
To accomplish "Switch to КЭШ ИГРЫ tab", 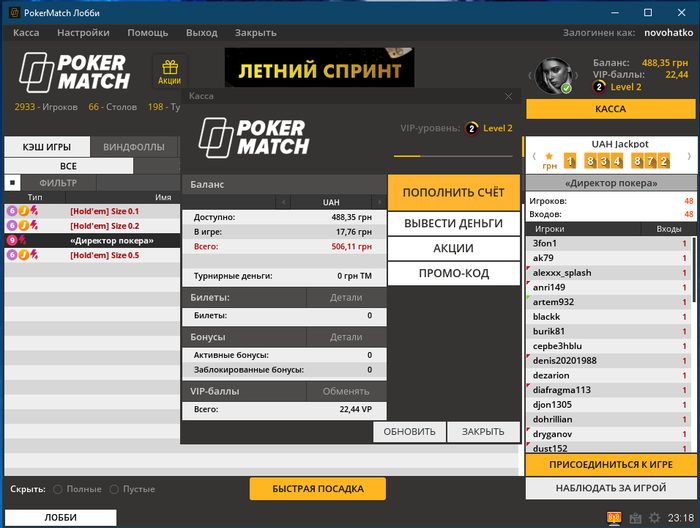I will (47, 147).
